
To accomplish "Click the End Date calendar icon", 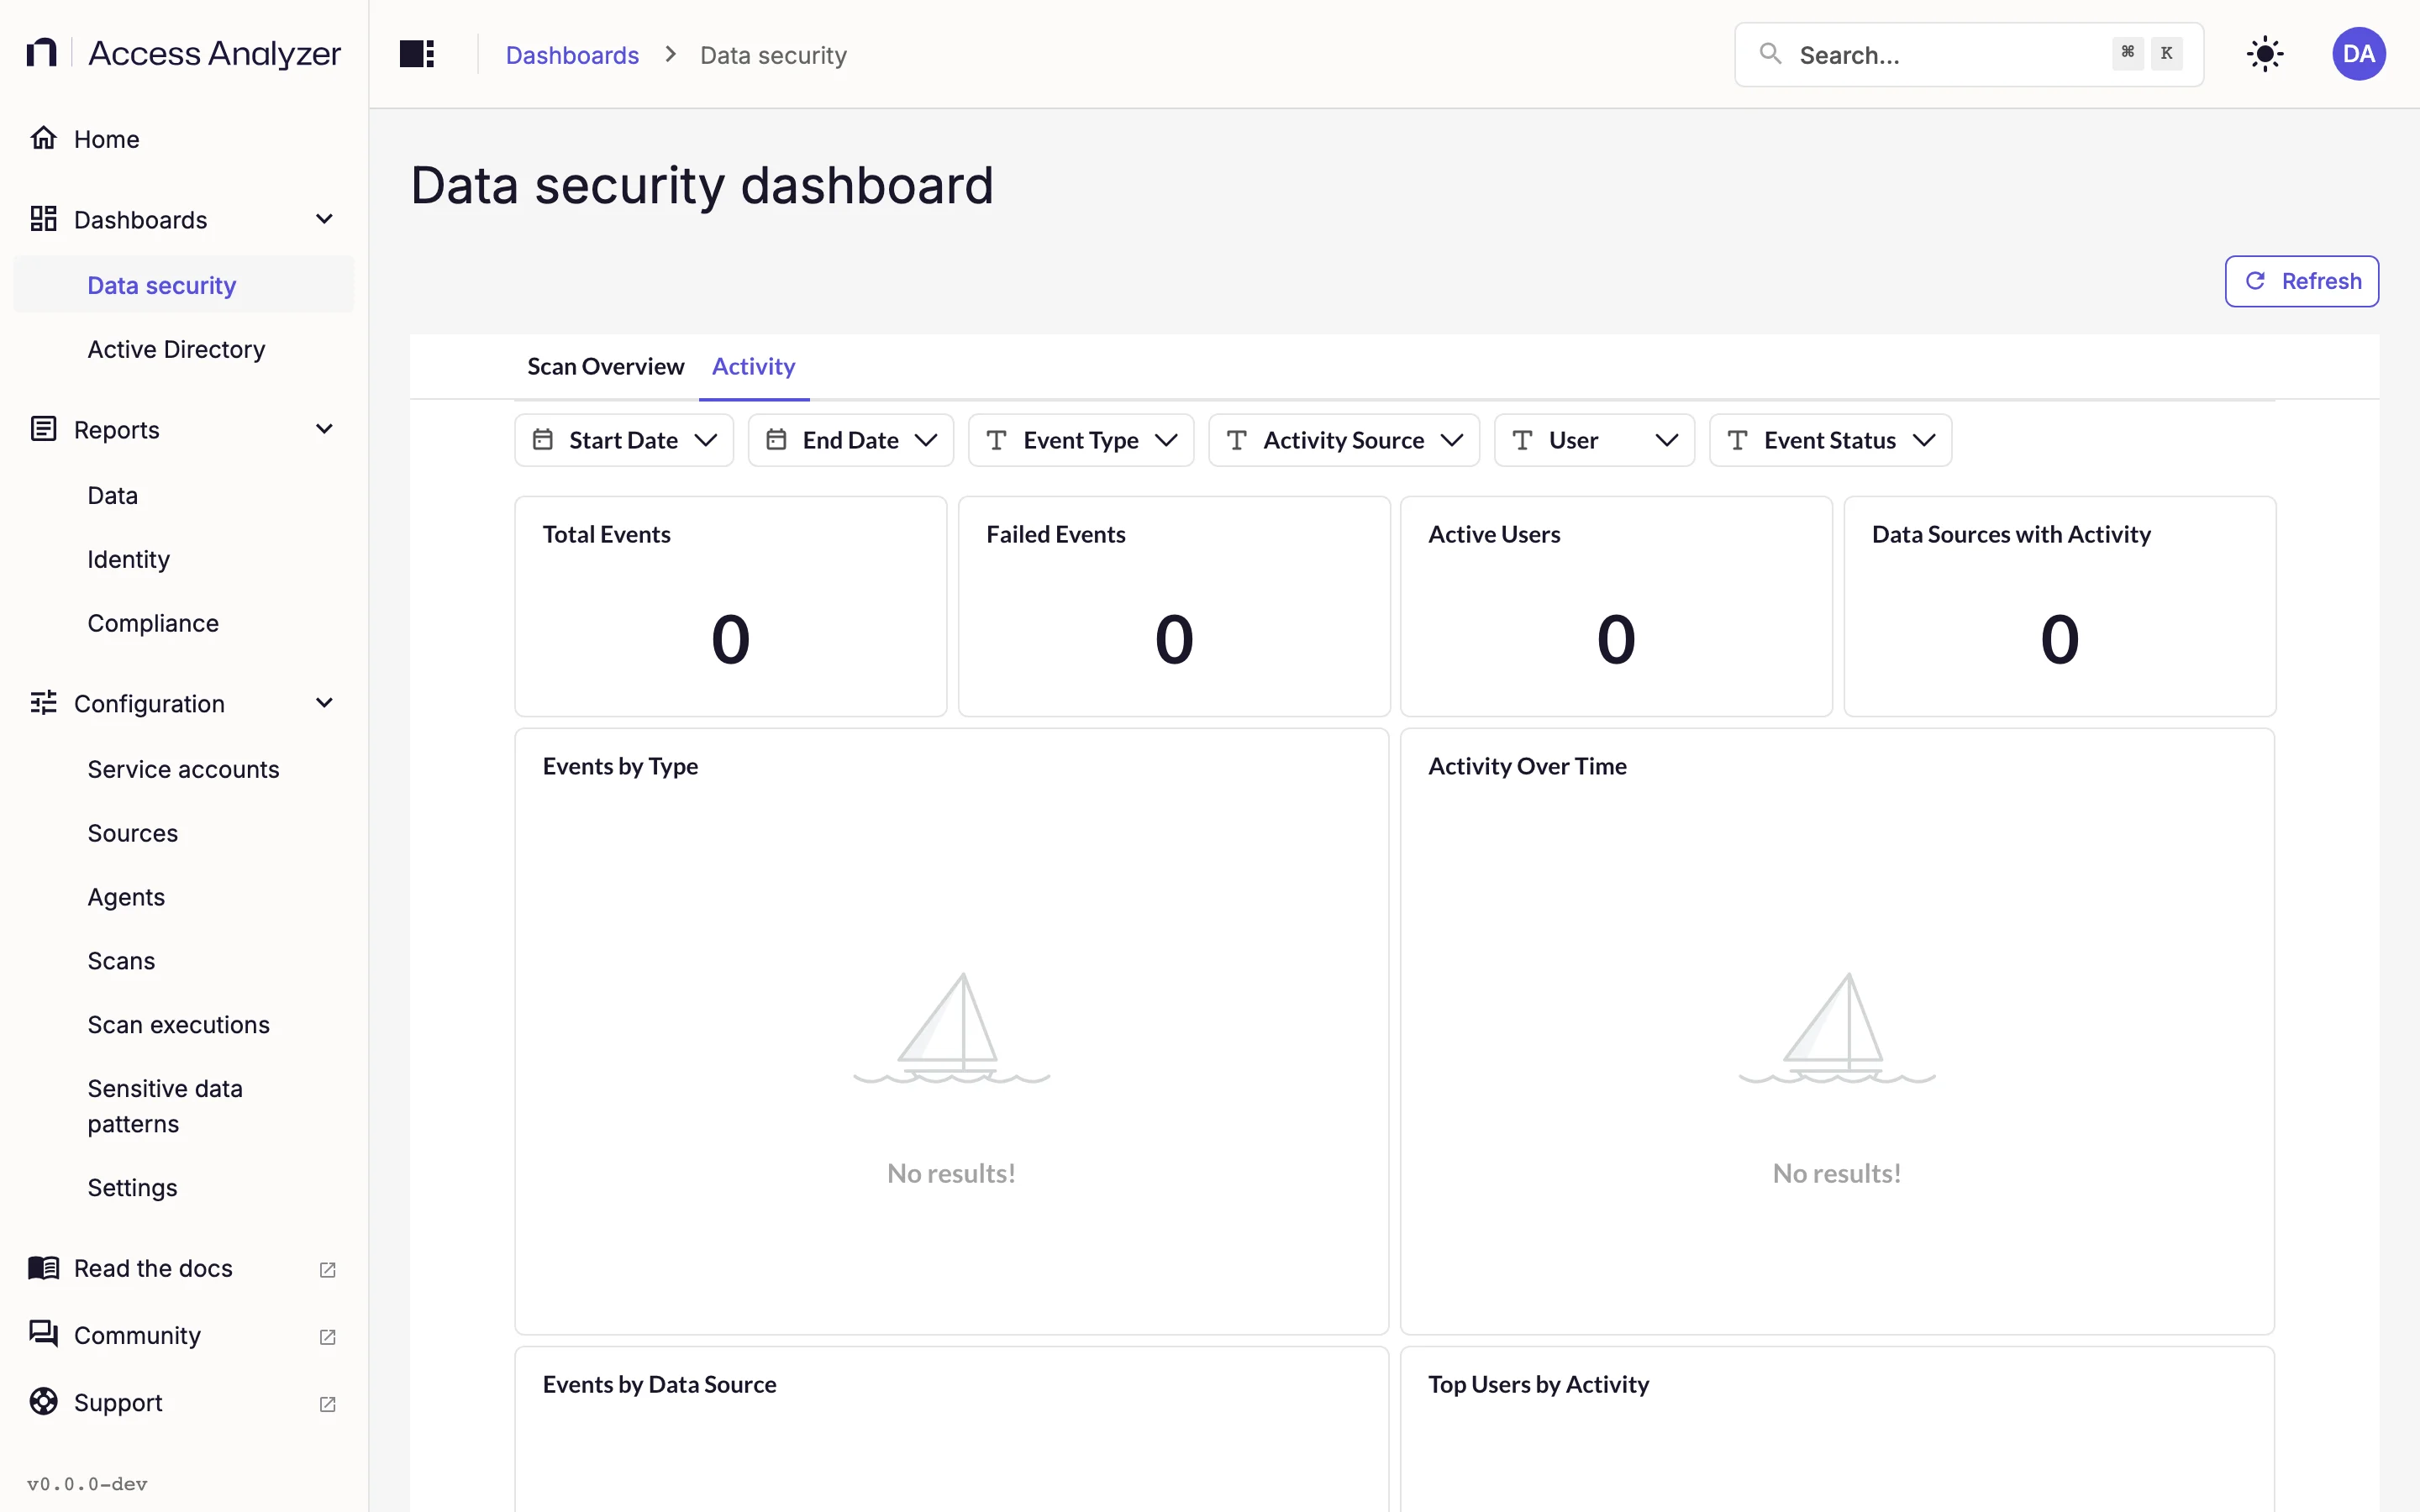I will (x=776, y=440).
